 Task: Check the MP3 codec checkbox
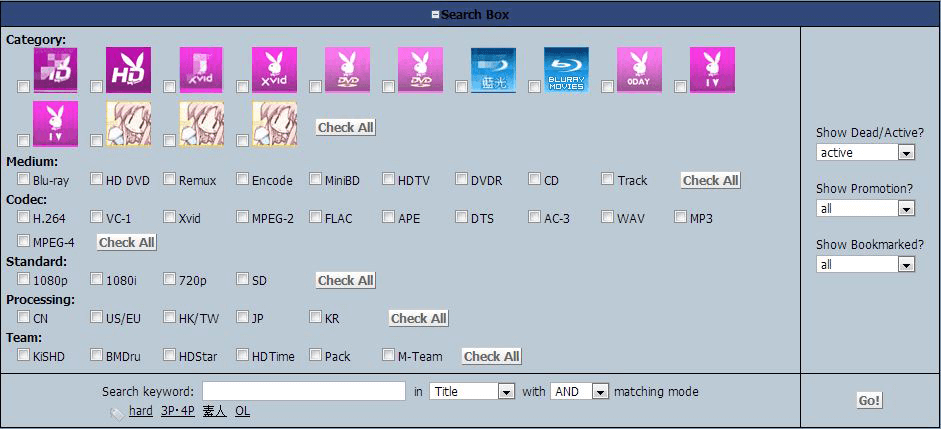(x=680, y=217)
